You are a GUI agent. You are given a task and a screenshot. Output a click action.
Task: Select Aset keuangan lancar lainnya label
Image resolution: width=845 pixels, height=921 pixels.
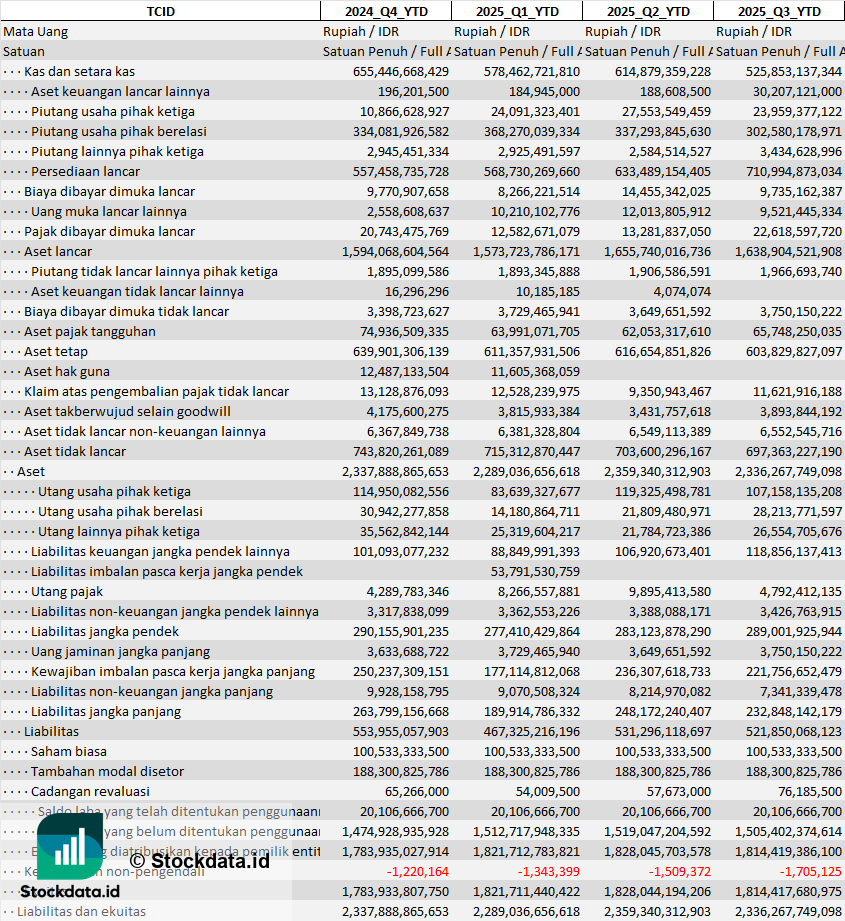pos(120,91)
